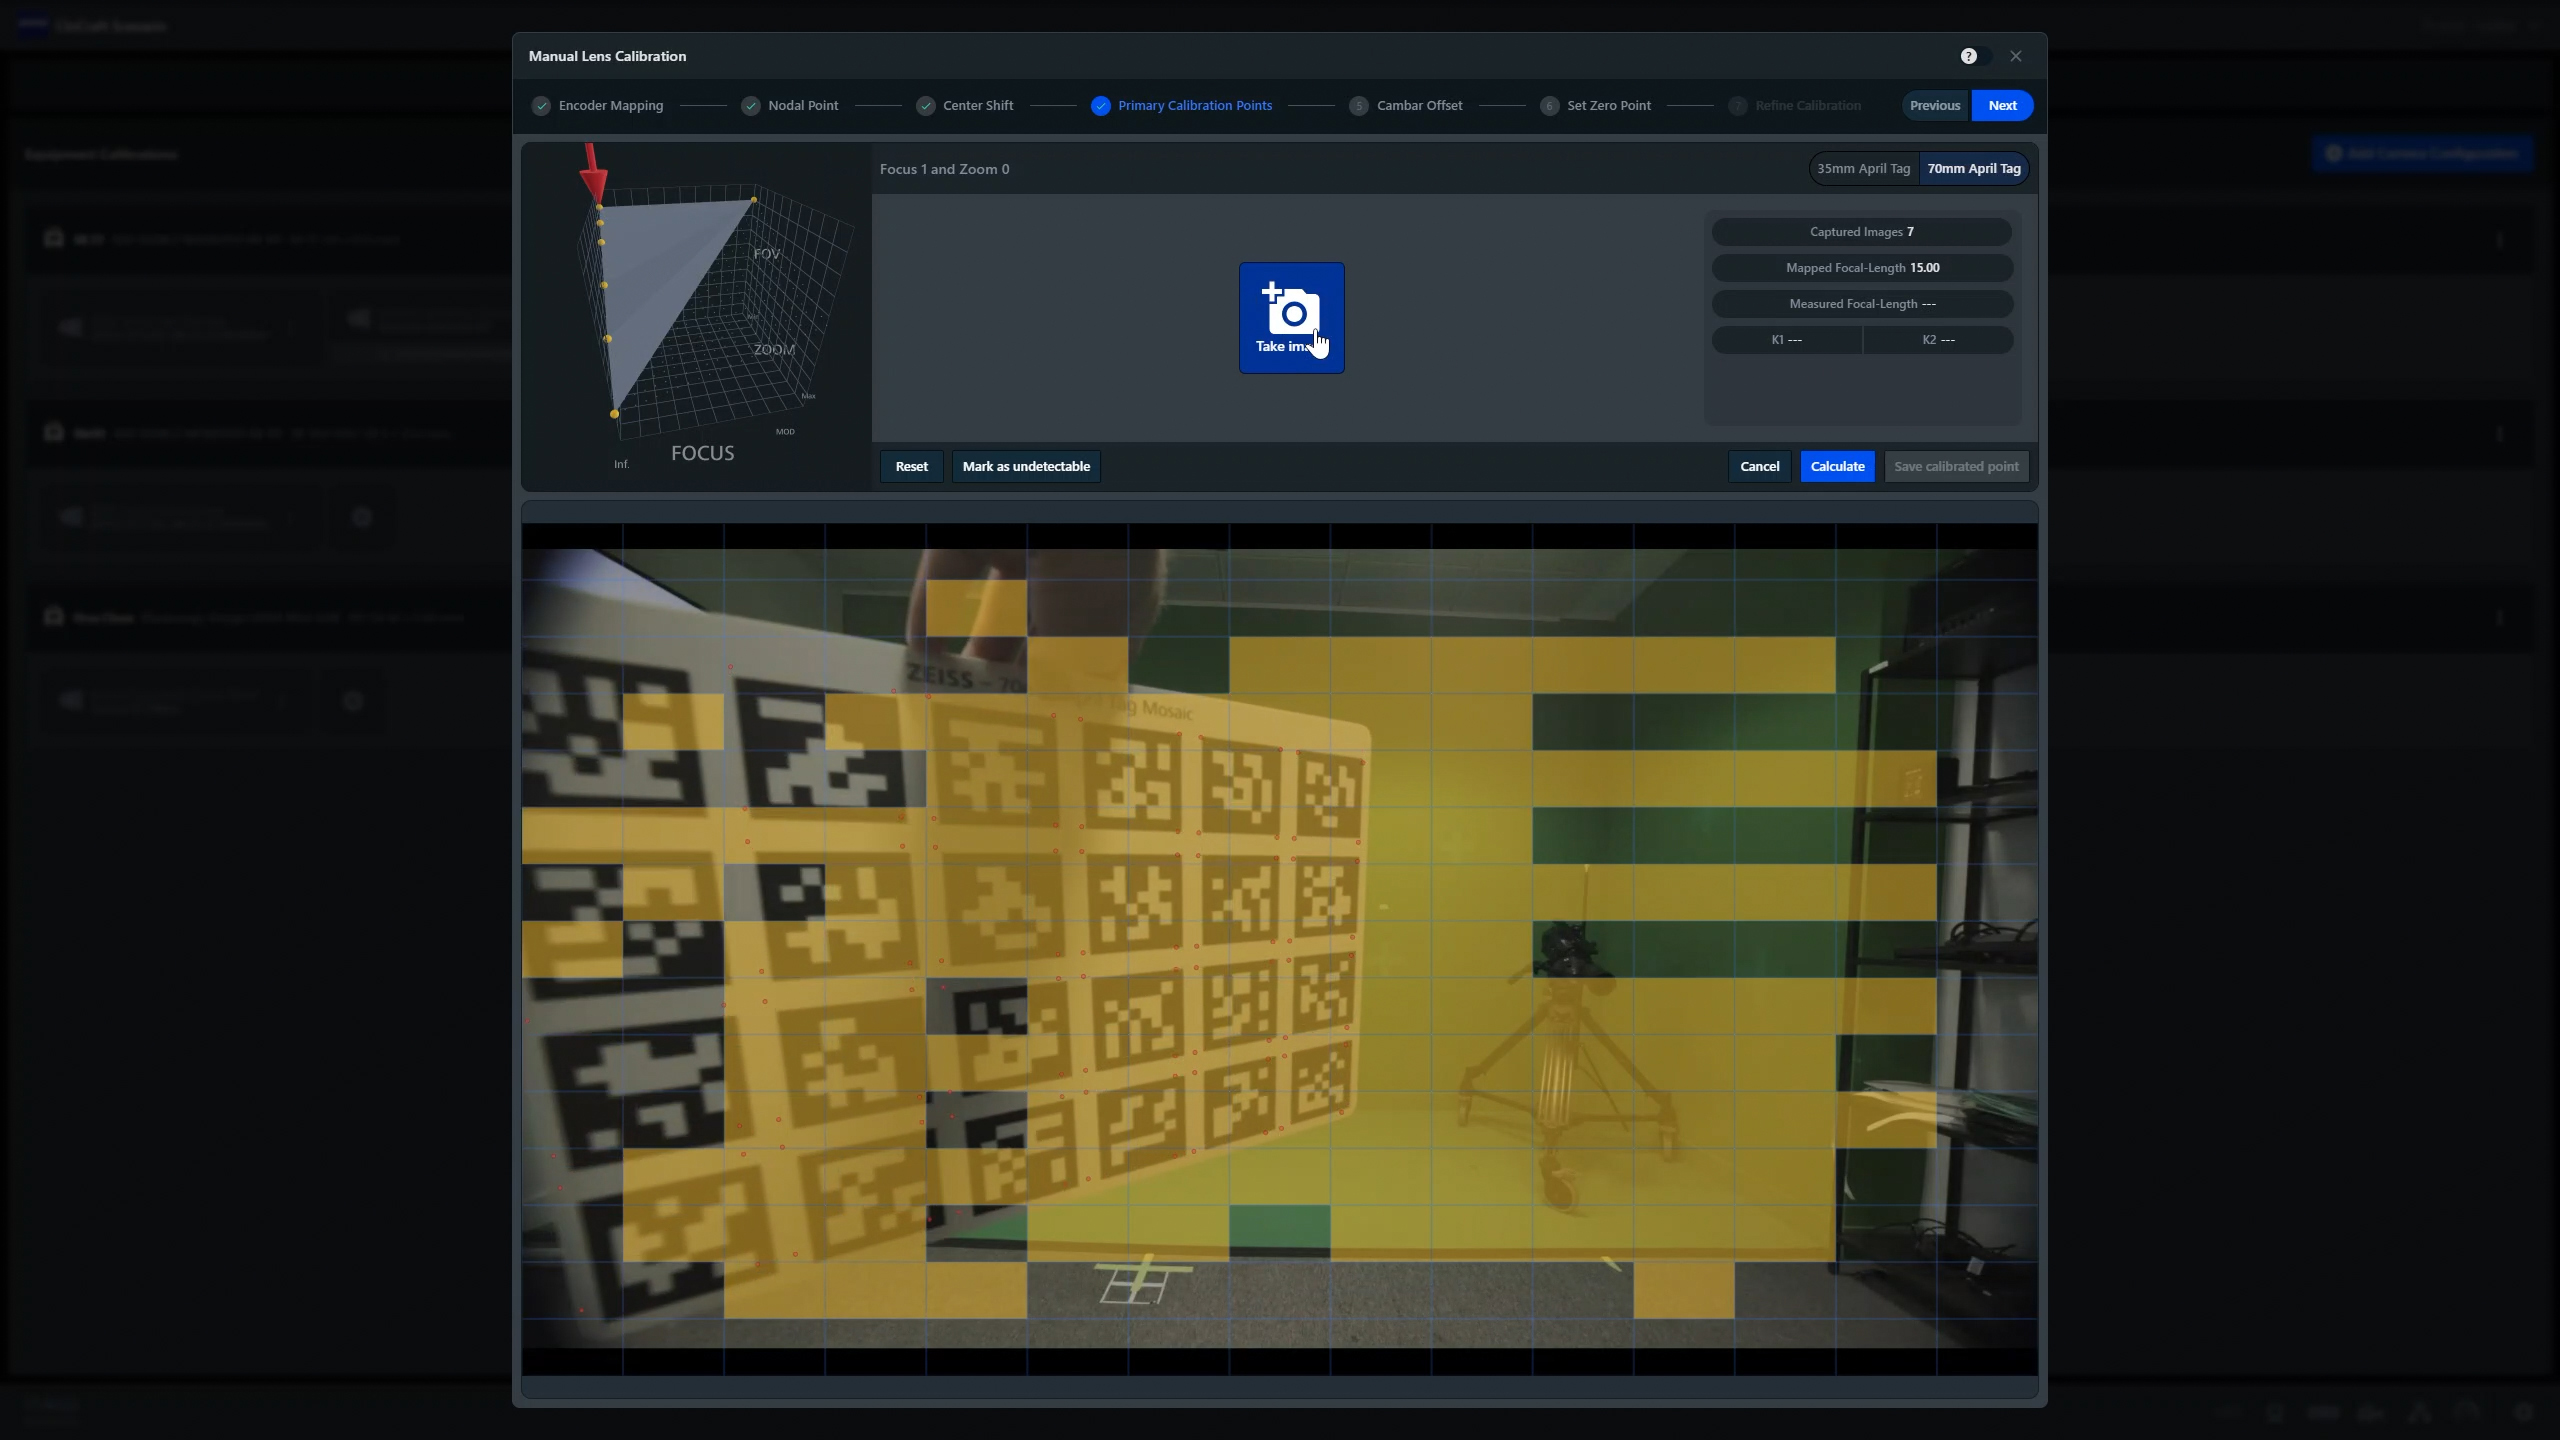Click the Captured Images 7 field
Viewport: 2560px width, 1440px height.
[1861, 232]
